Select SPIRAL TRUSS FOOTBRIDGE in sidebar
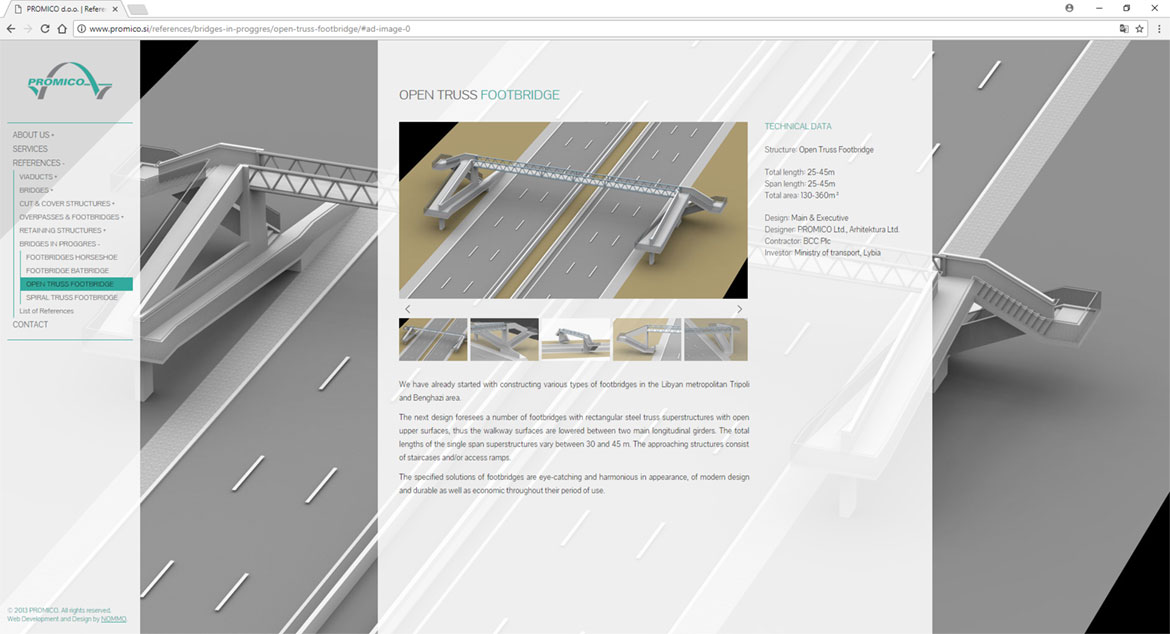 pos(72,298)
